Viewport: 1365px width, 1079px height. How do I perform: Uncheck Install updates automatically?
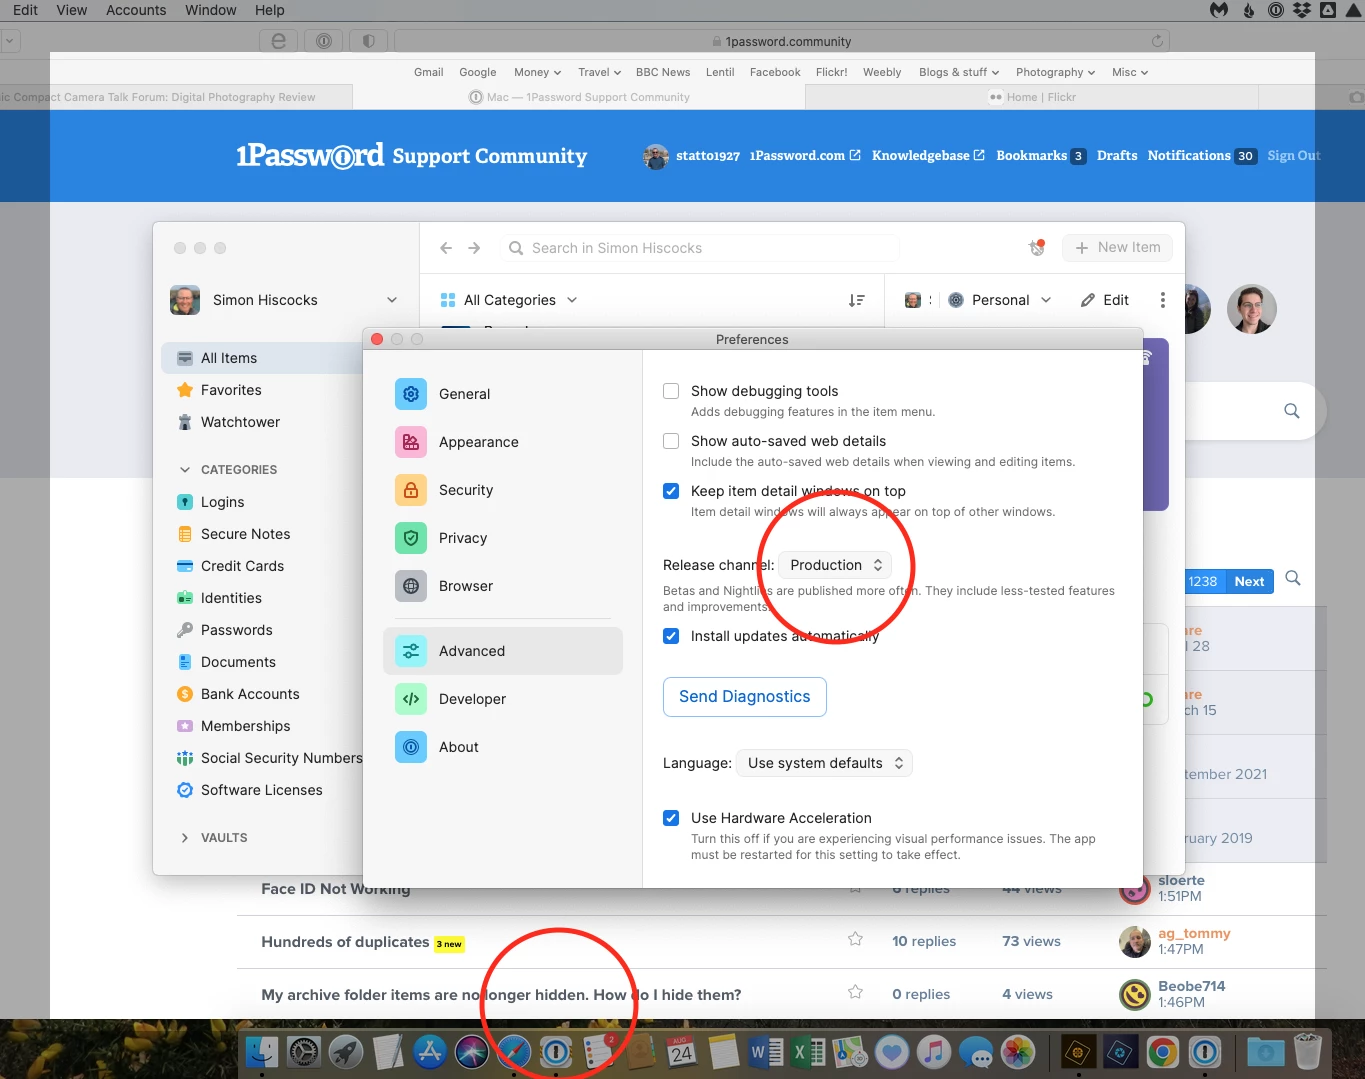tap(671, 636)
